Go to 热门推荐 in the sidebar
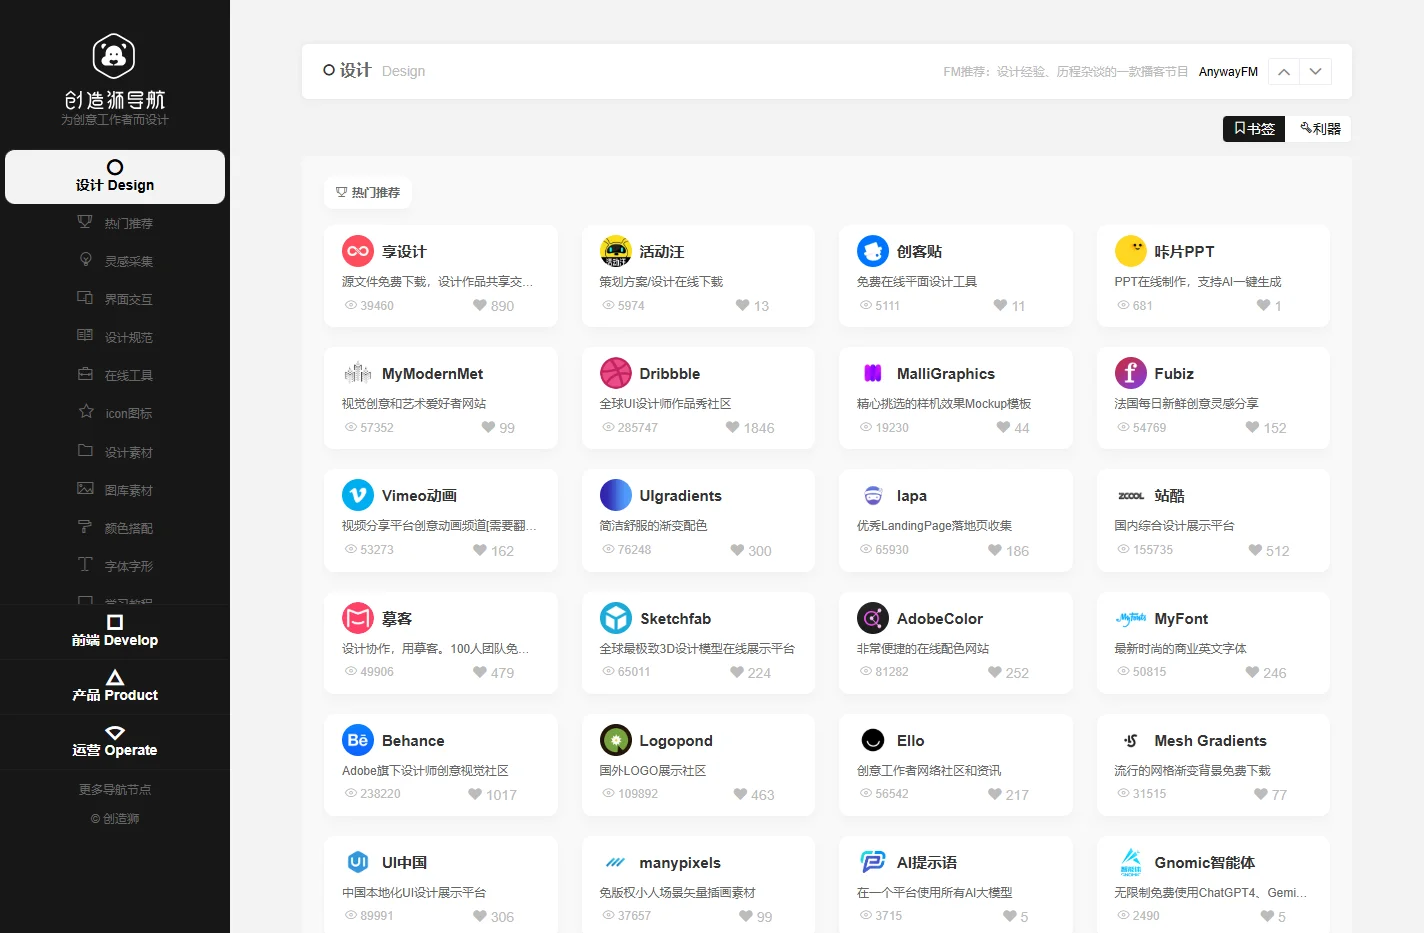1424x933 pixels. point(115,223)
